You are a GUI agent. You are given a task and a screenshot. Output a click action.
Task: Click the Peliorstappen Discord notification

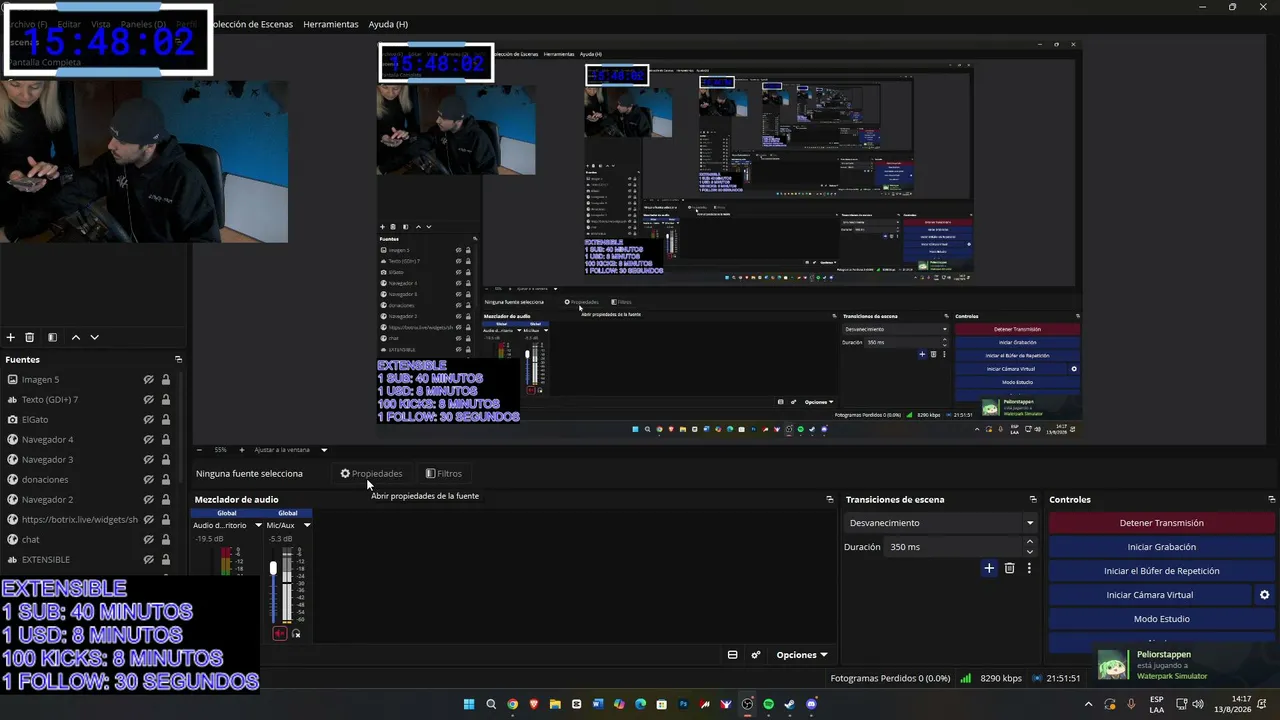pyautogui.click(x=1185, y=665)
